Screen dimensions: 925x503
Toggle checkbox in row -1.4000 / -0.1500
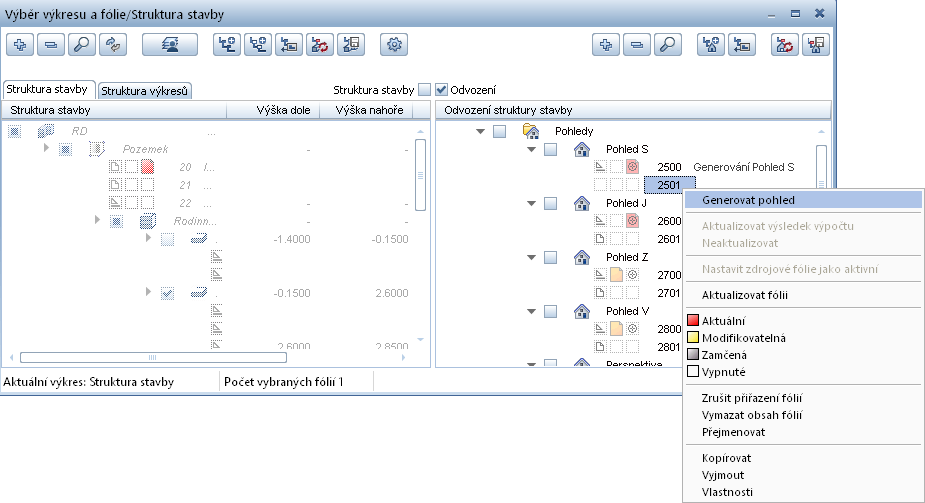pos(168,239)
